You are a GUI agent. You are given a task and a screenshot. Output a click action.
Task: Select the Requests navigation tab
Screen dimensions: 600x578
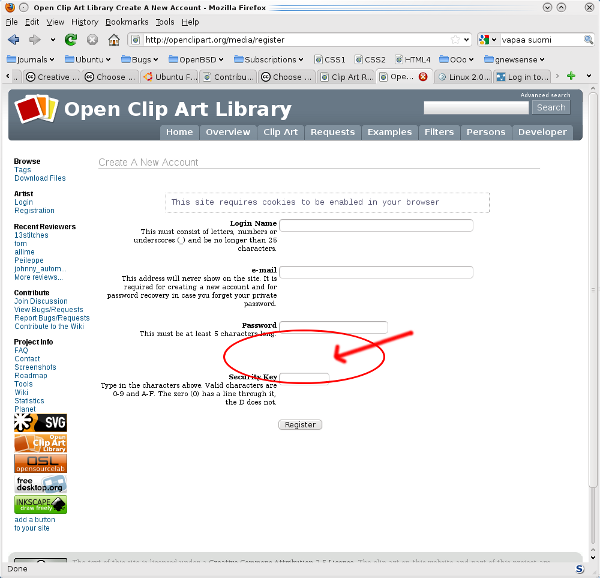(332, 132)
